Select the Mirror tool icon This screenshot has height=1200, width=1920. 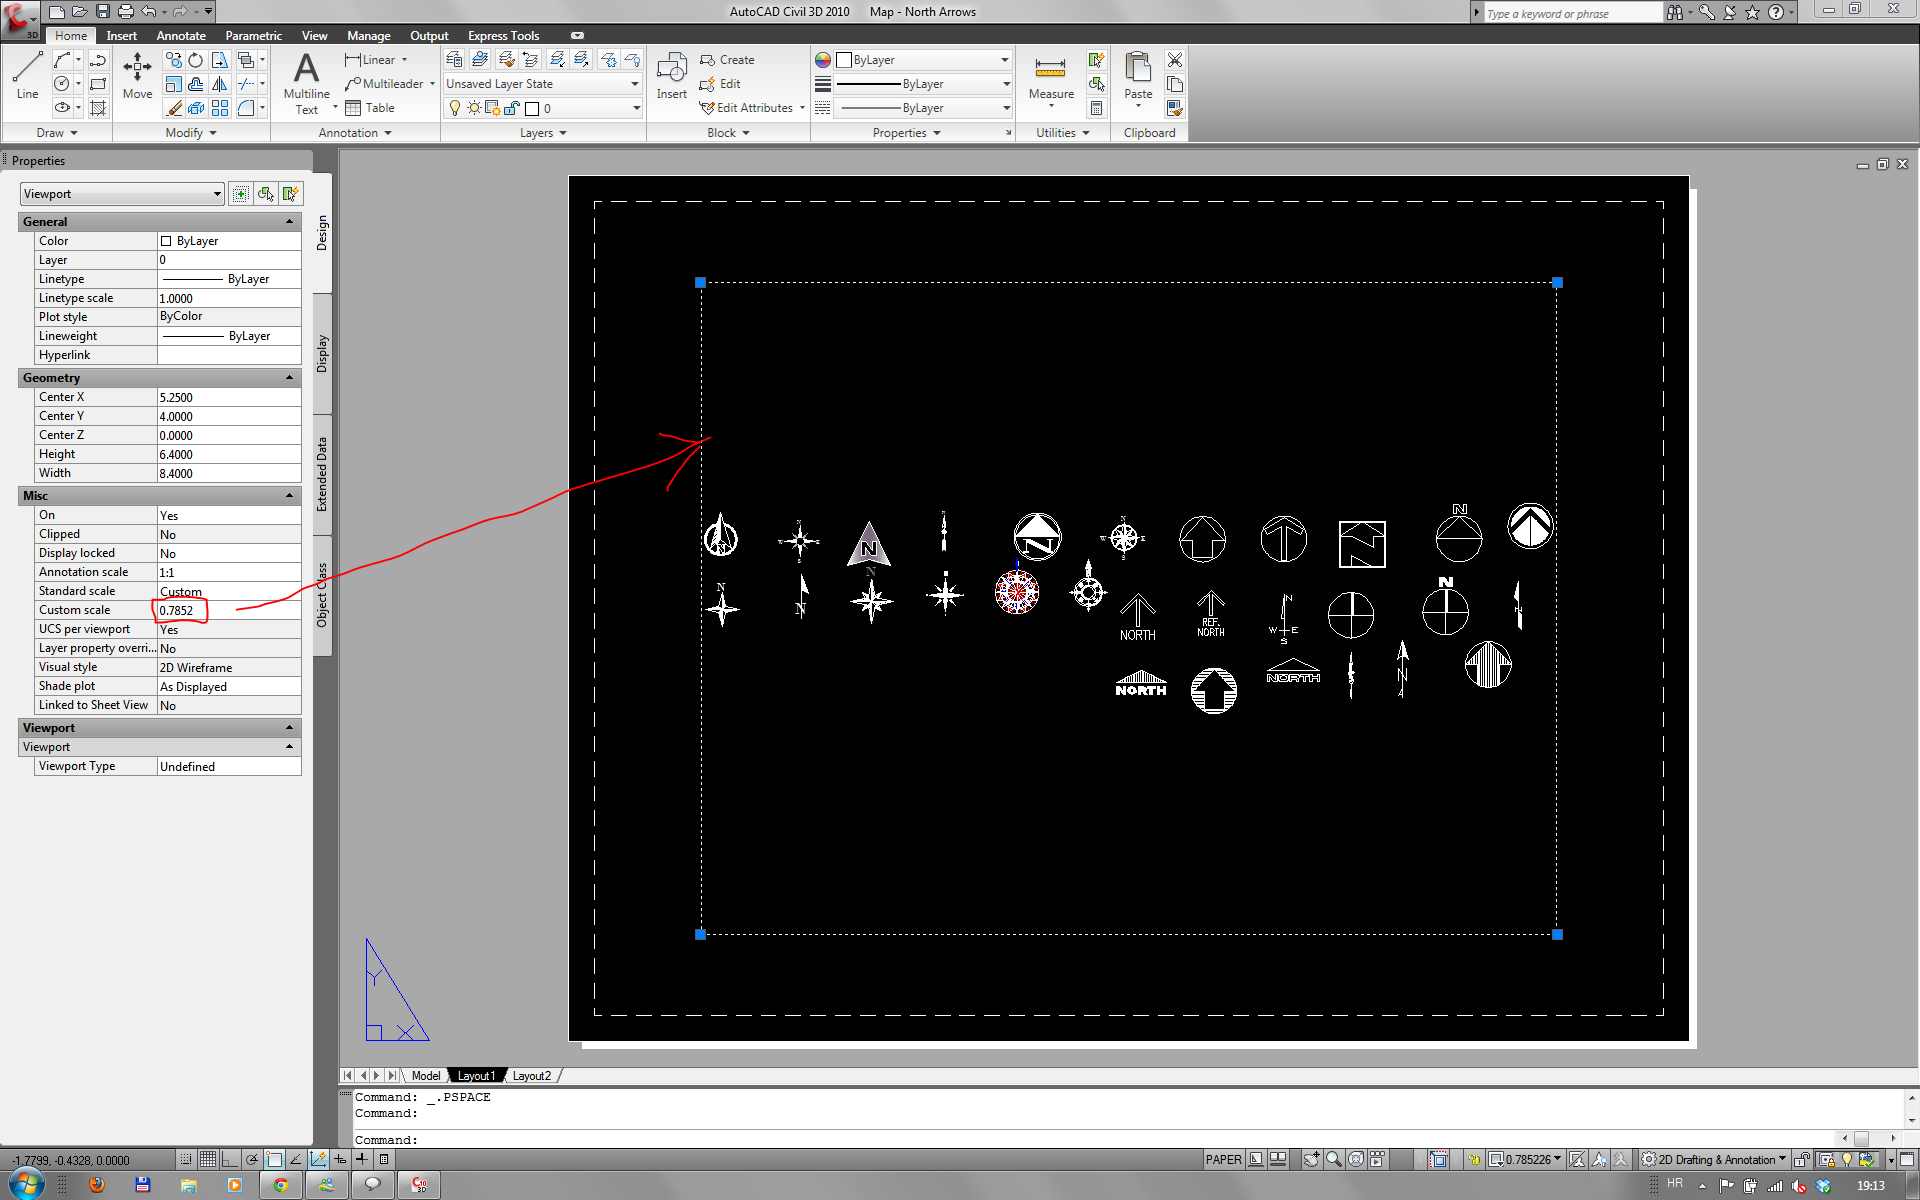220,84
